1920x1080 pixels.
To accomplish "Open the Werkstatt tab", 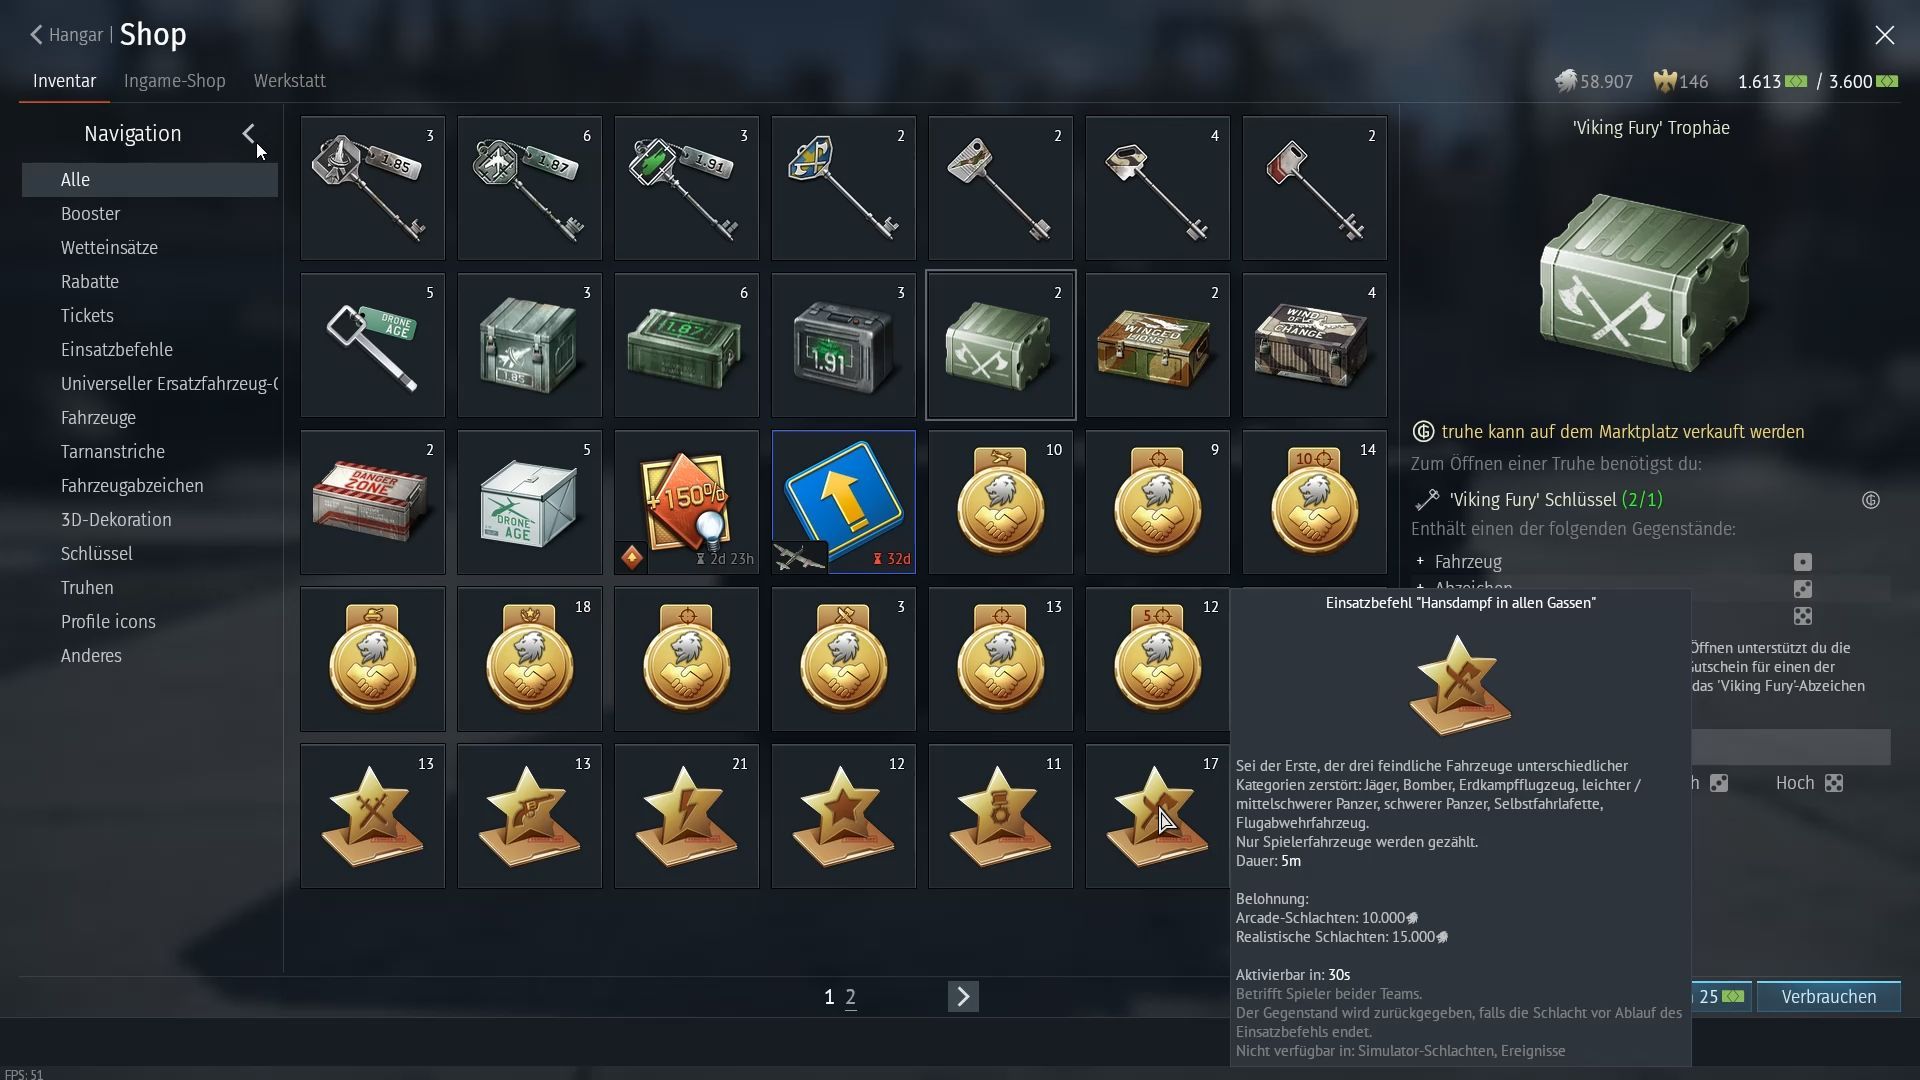I will pos(289,81).
